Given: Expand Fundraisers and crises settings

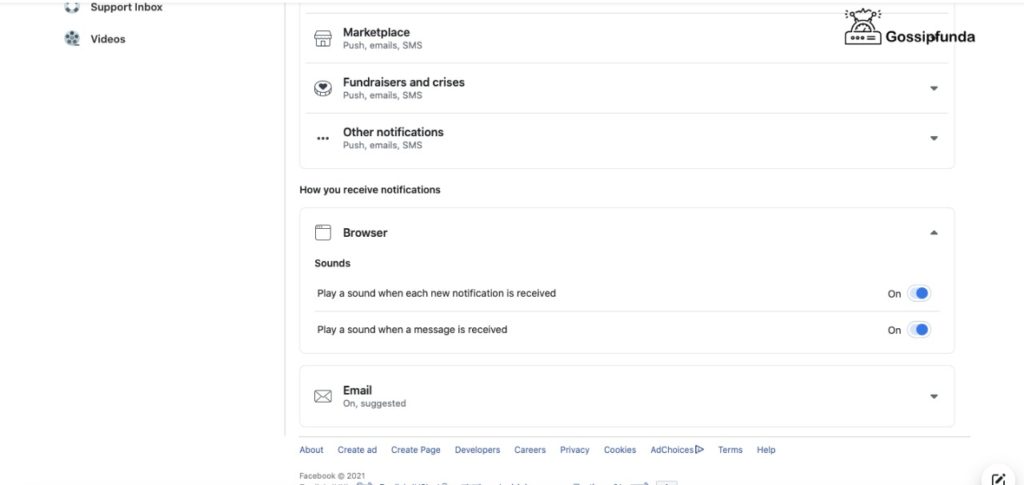Looking at the screenshot, I should (x=934, y=88).
